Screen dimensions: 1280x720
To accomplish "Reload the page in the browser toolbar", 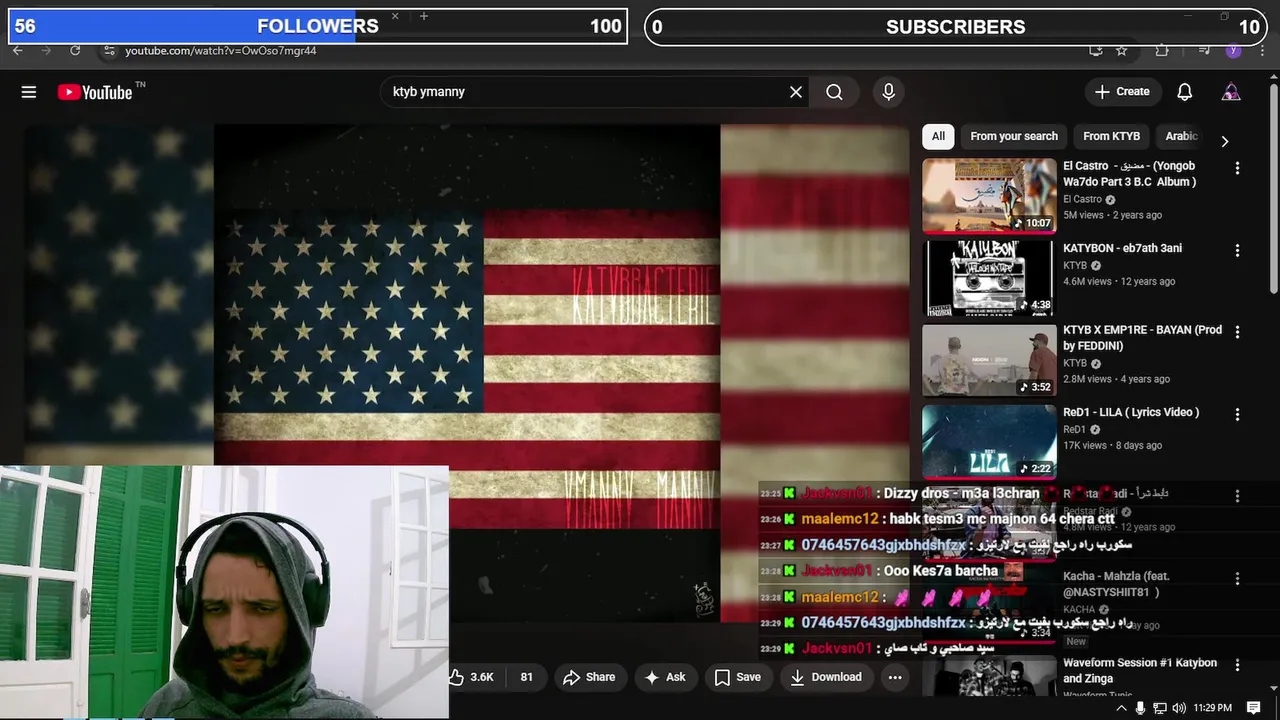I will pos(75,50).
